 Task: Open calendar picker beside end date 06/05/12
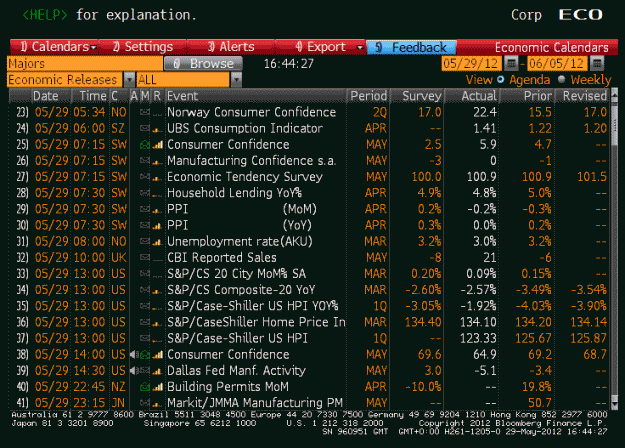point(597,63)
